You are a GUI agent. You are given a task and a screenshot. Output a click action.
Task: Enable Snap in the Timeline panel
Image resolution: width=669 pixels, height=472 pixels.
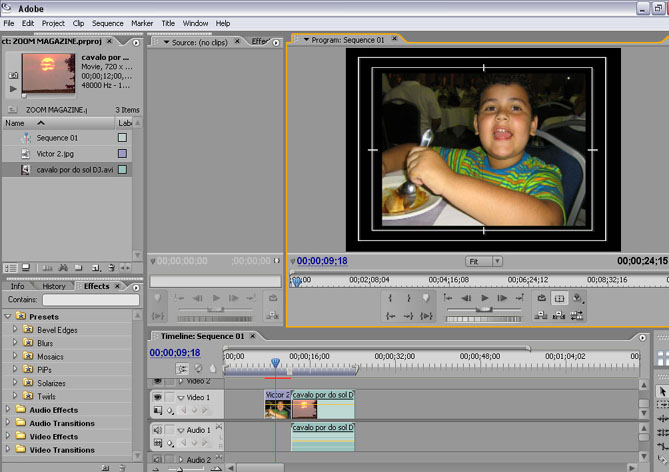[x=182, y=369]
